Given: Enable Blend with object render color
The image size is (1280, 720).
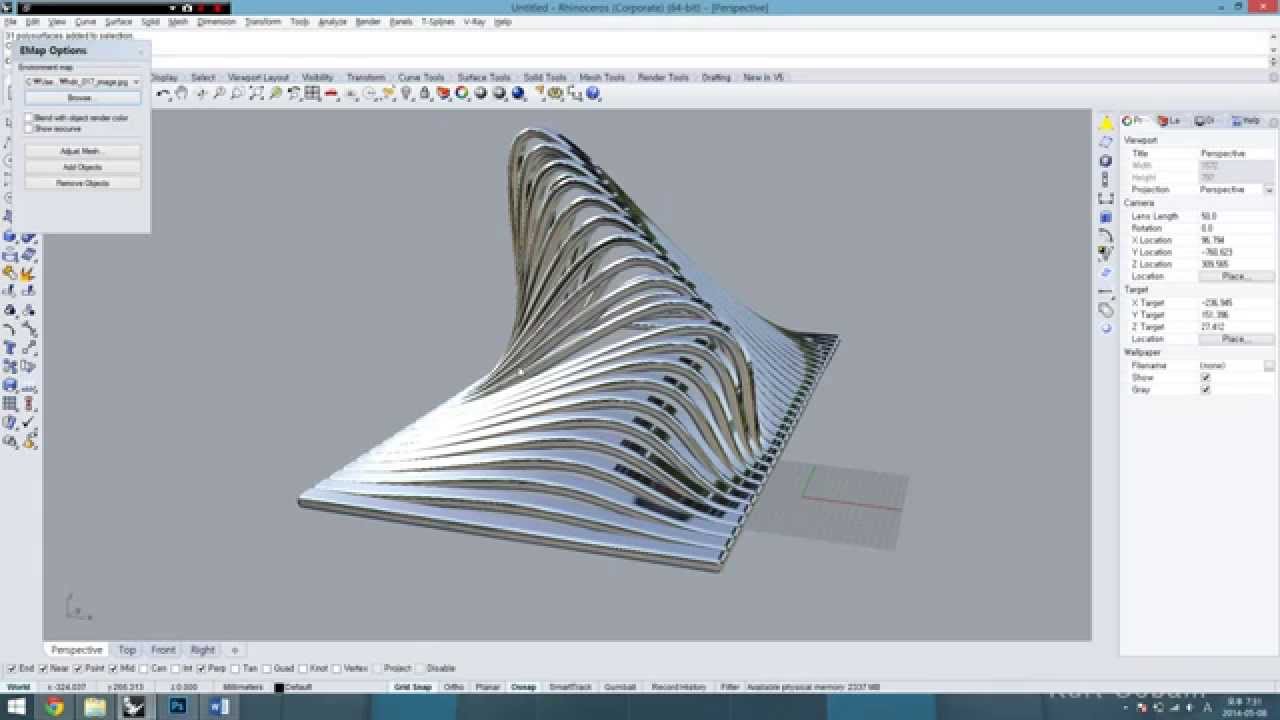Looking at the screenshot, I should [x=30, y=118].
